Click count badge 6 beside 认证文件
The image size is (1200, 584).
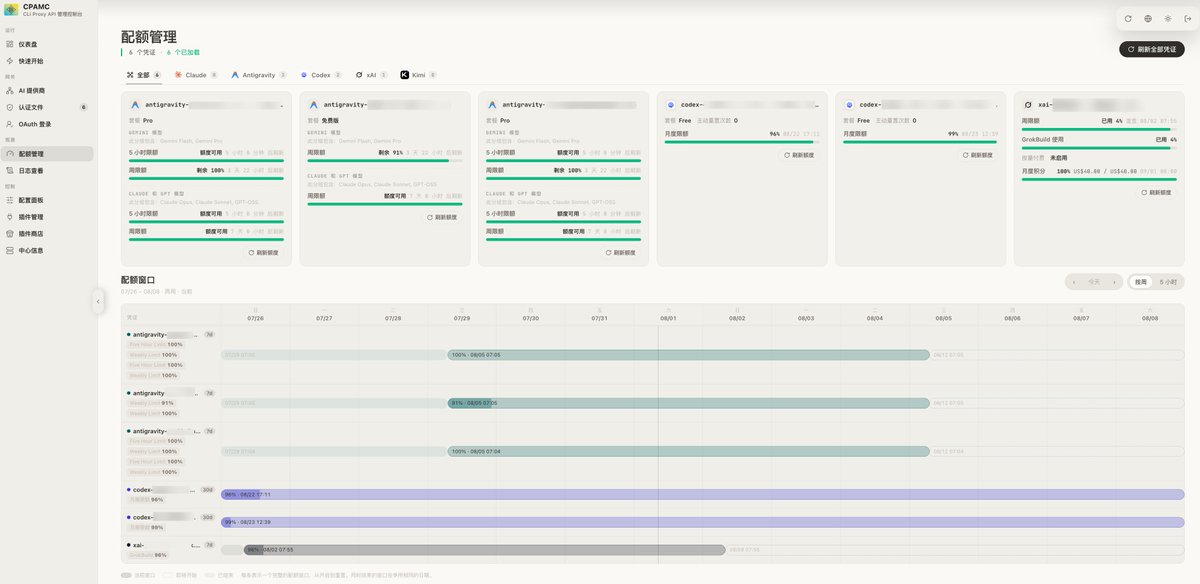tap(84, 107)
